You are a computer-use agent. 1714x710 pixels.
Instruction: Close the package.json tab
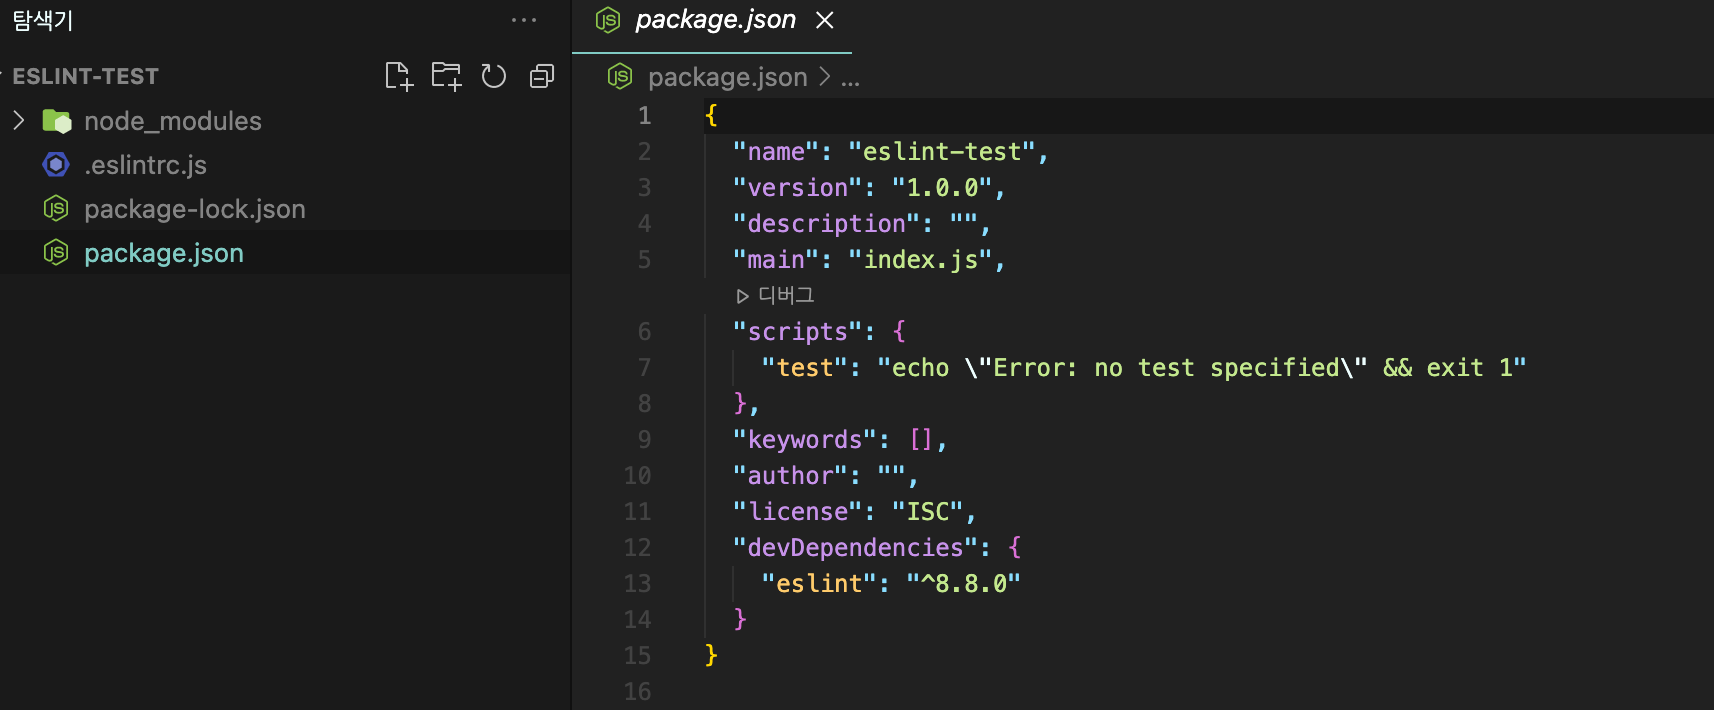(x=825, y=20)
